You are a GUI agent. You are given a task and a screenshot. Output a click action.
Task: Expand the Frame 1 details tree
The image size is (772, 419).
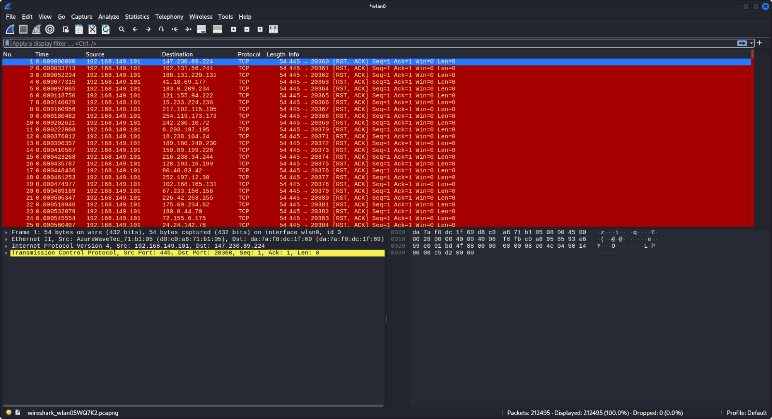[5, 231]
